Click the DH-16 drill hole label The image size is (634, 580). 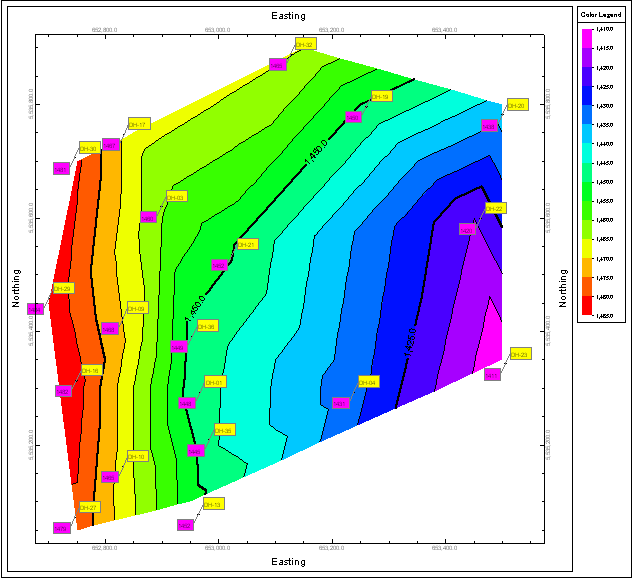pyautogui.click(x=90, y=370)
